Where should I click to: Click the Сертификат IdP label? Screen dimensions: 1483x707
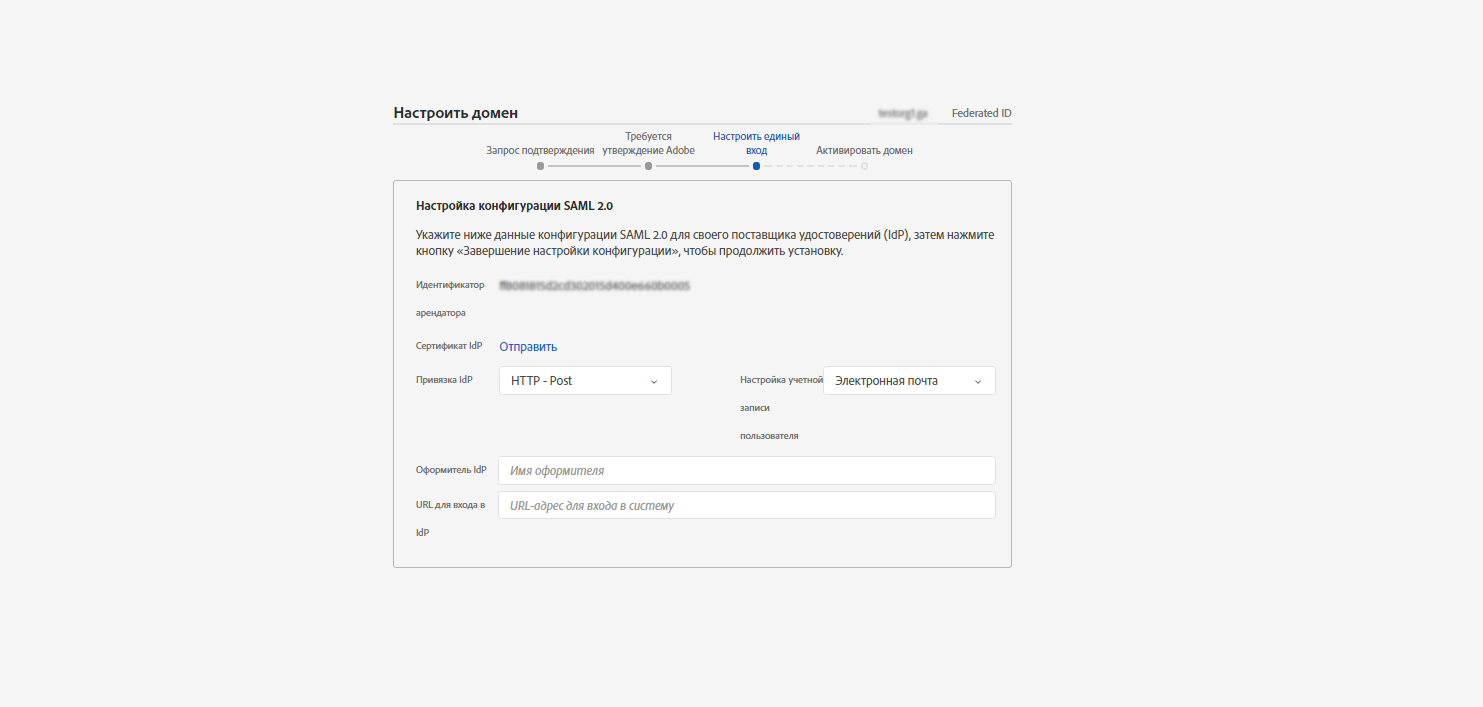click(x=449, y=346)
